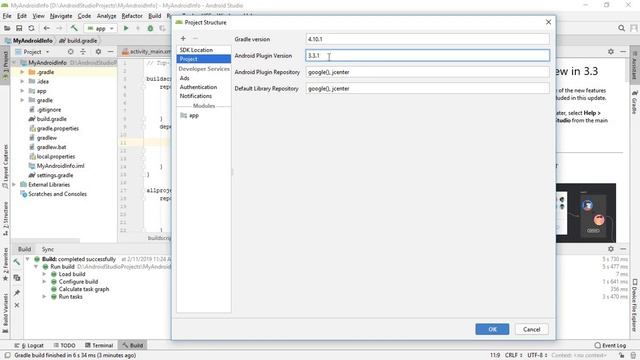Open the Logcat tool window

(x=29, y=345)
